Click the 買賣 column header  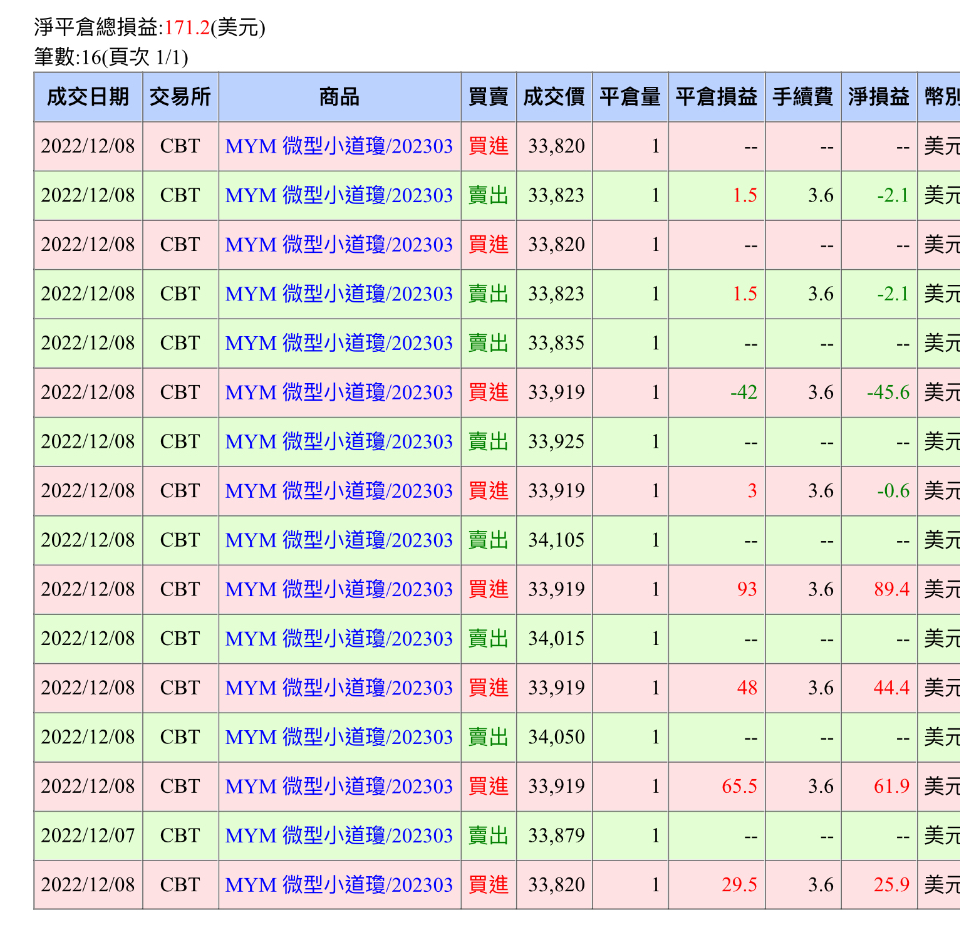coord(488,97)
